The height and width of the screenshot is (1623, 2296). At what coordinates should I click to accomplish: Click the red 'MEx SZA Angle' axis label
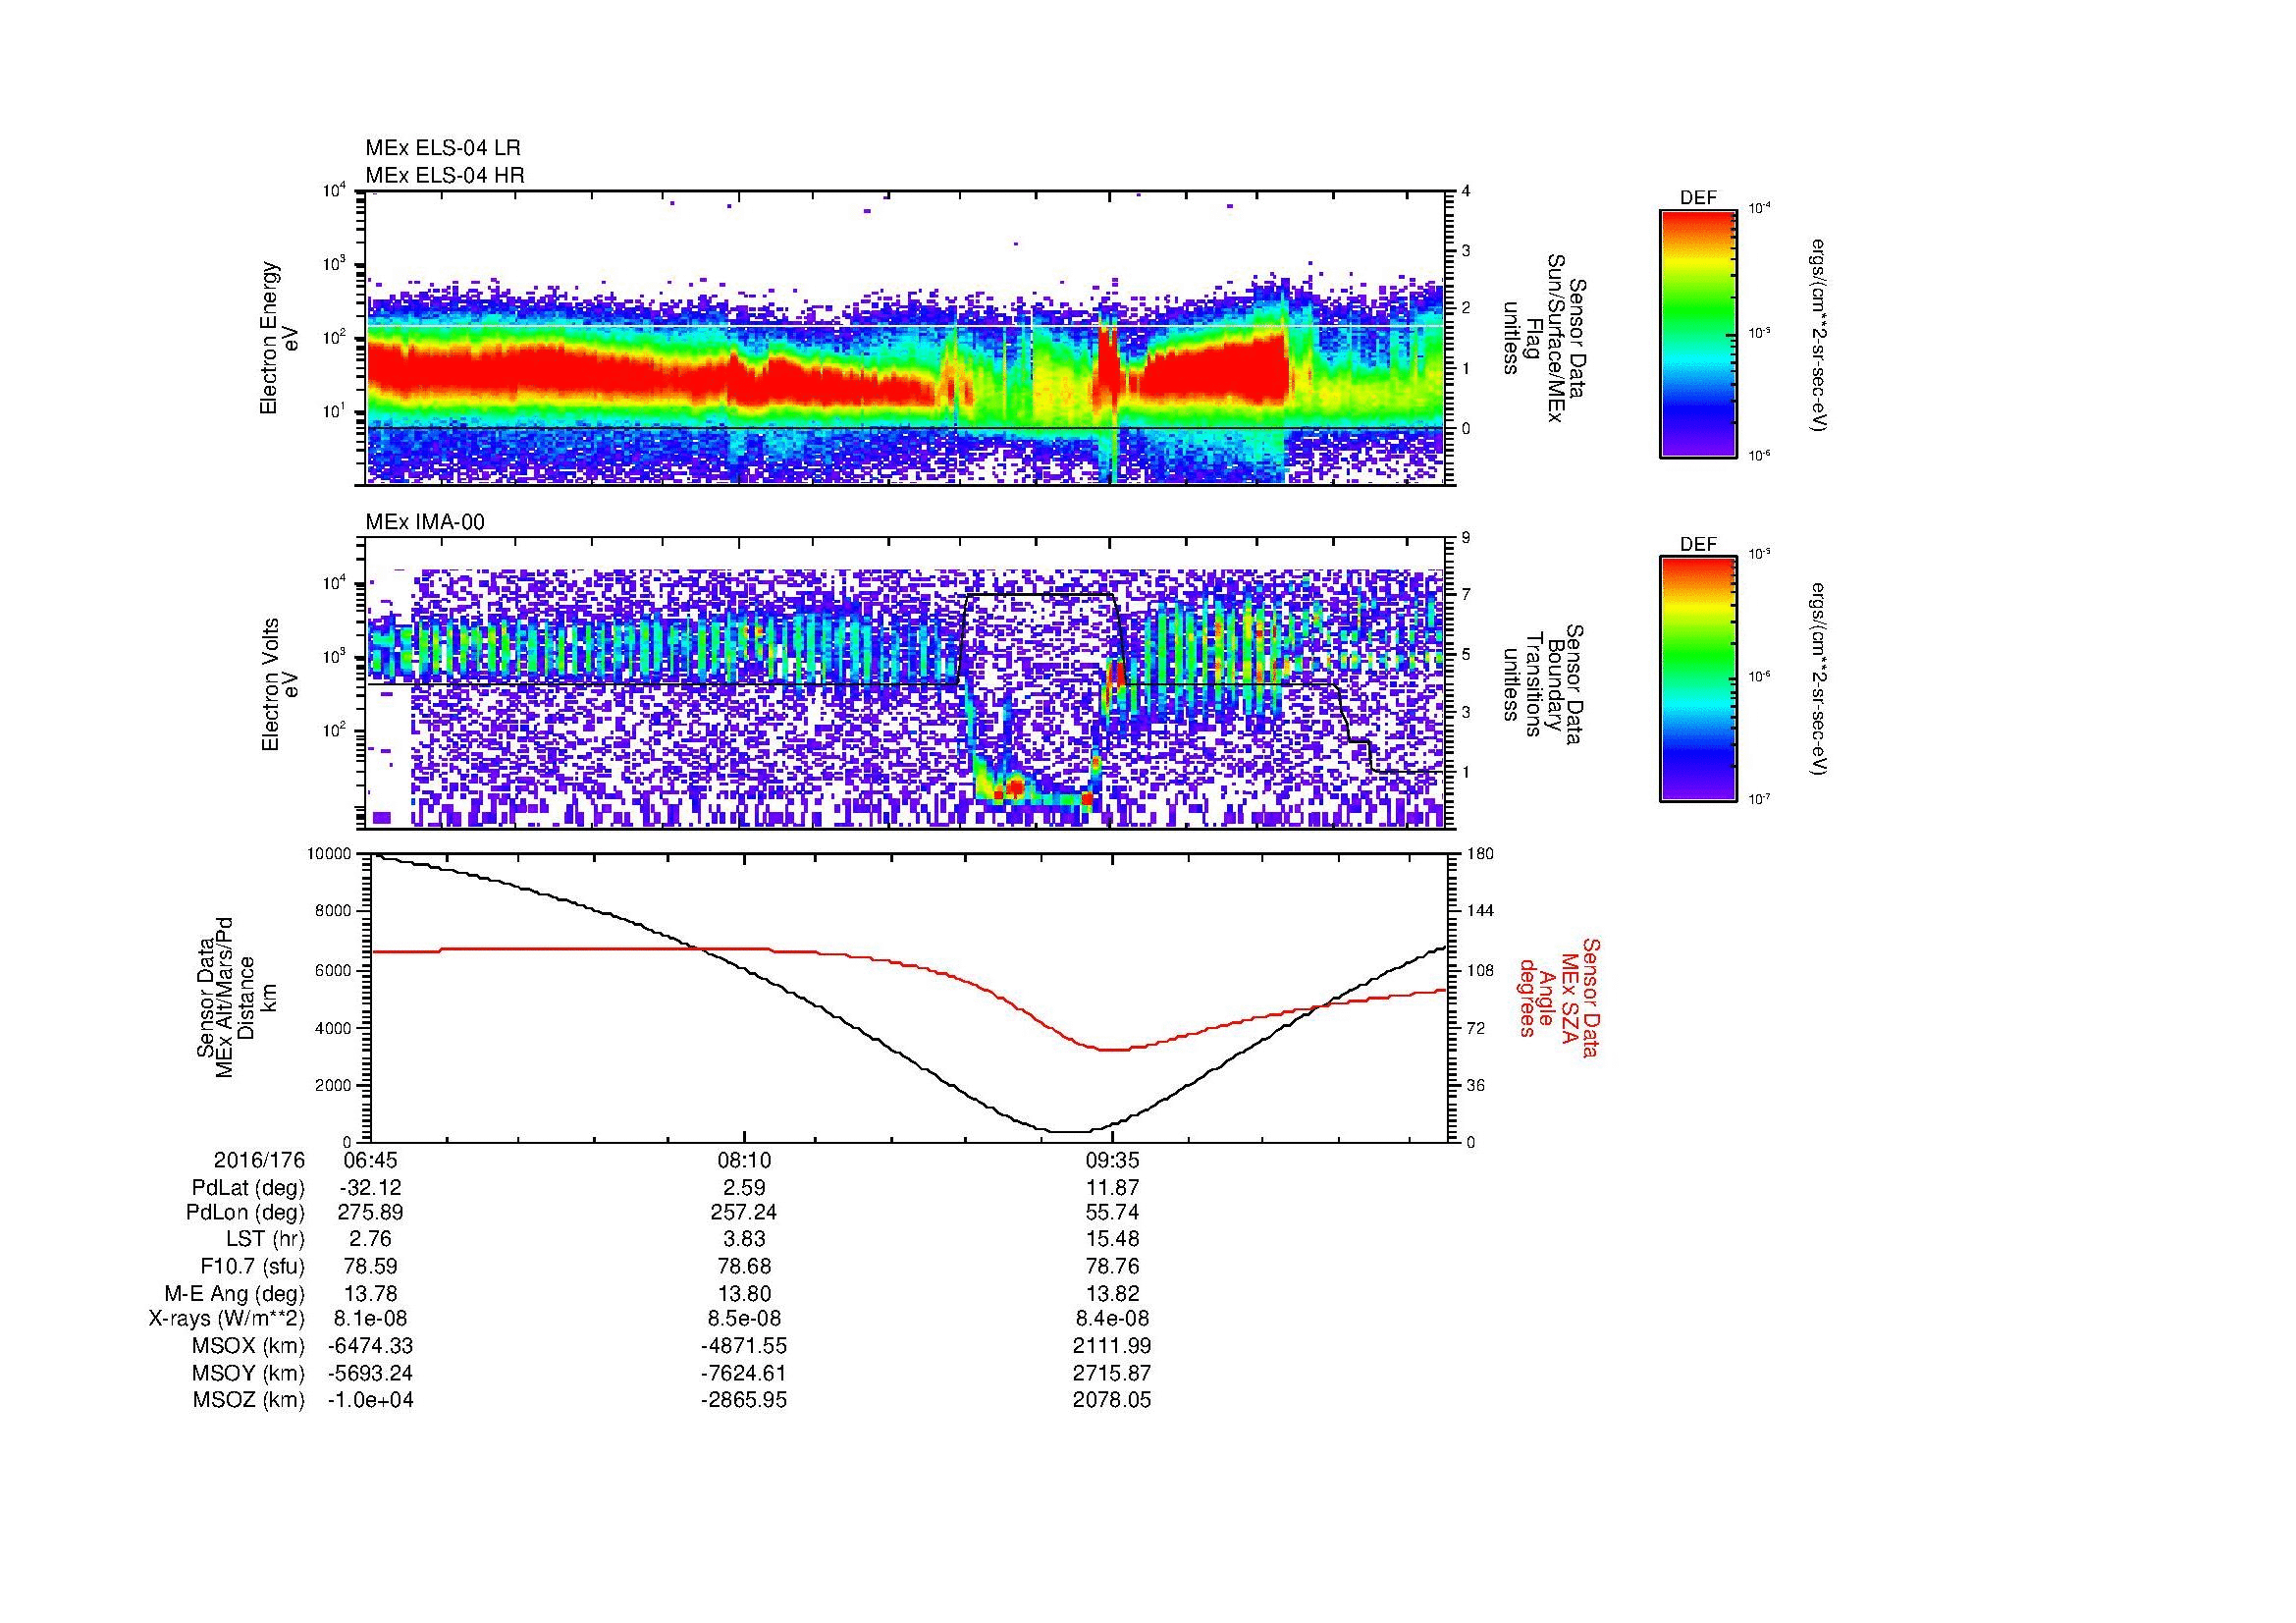(x=1559, y=997)
